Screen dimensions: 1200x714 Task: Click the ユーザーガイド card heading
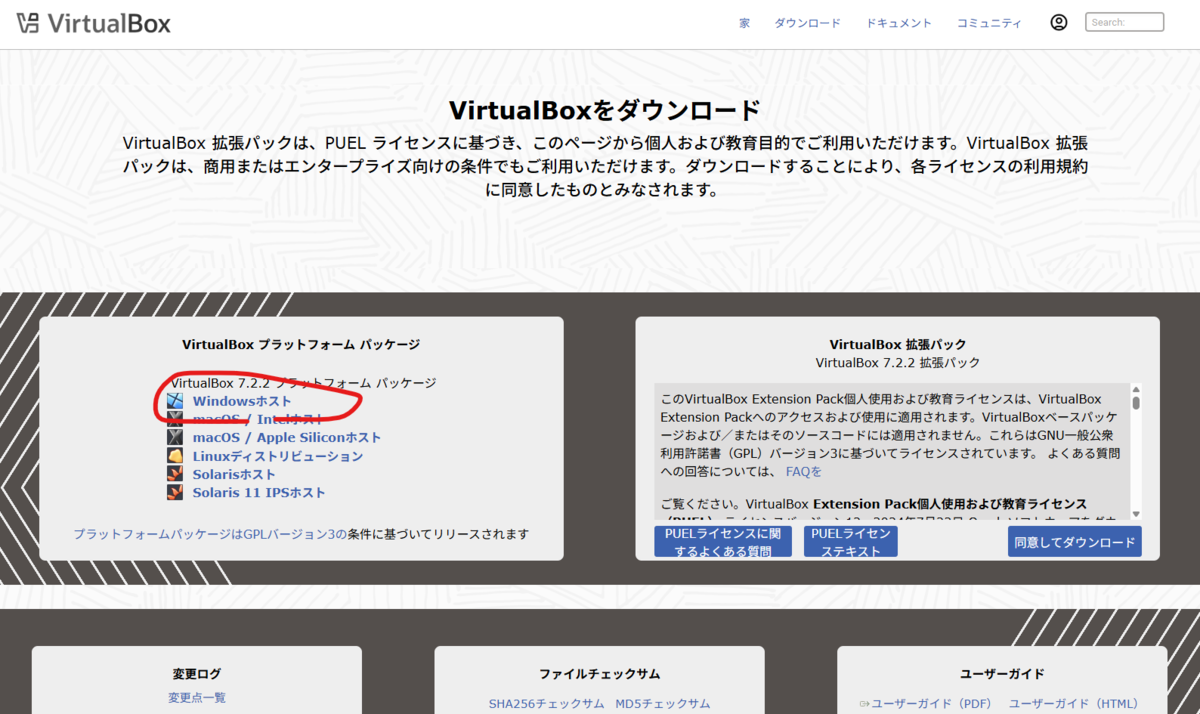click(x=1002, y=674)
